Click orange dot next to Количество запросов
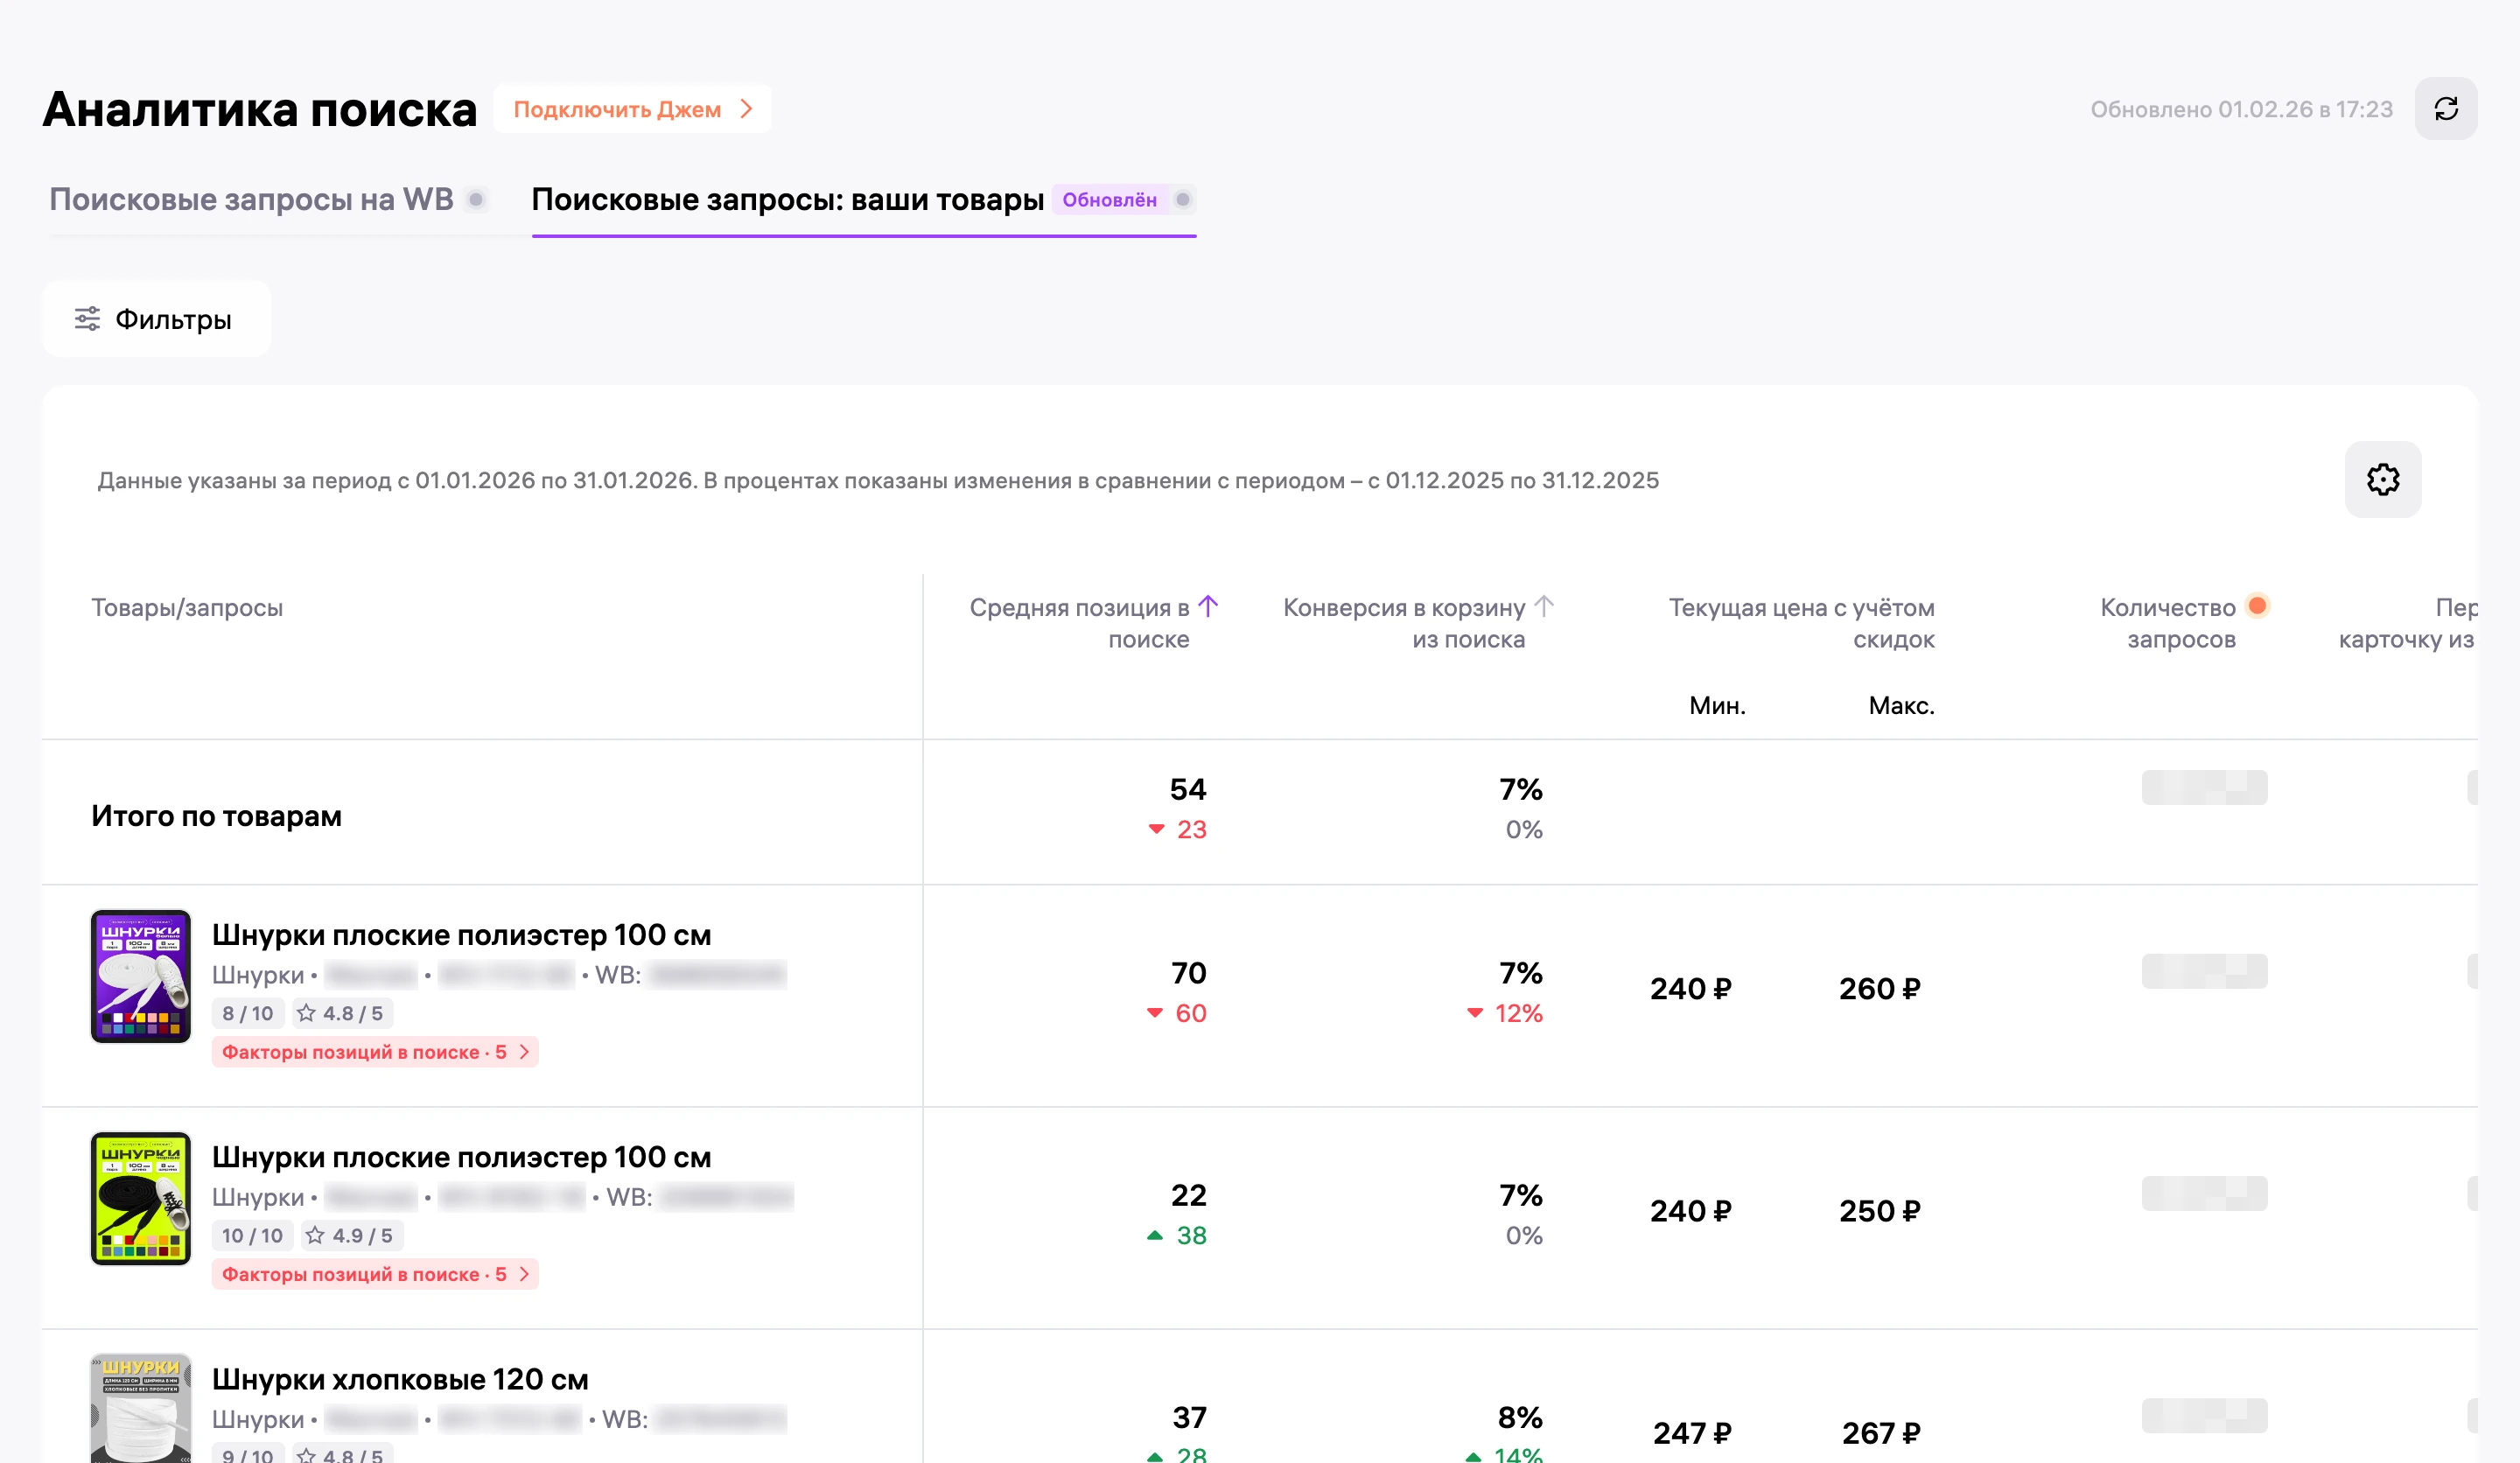Viewport: 2520px width, 1463px height. 2256,605
